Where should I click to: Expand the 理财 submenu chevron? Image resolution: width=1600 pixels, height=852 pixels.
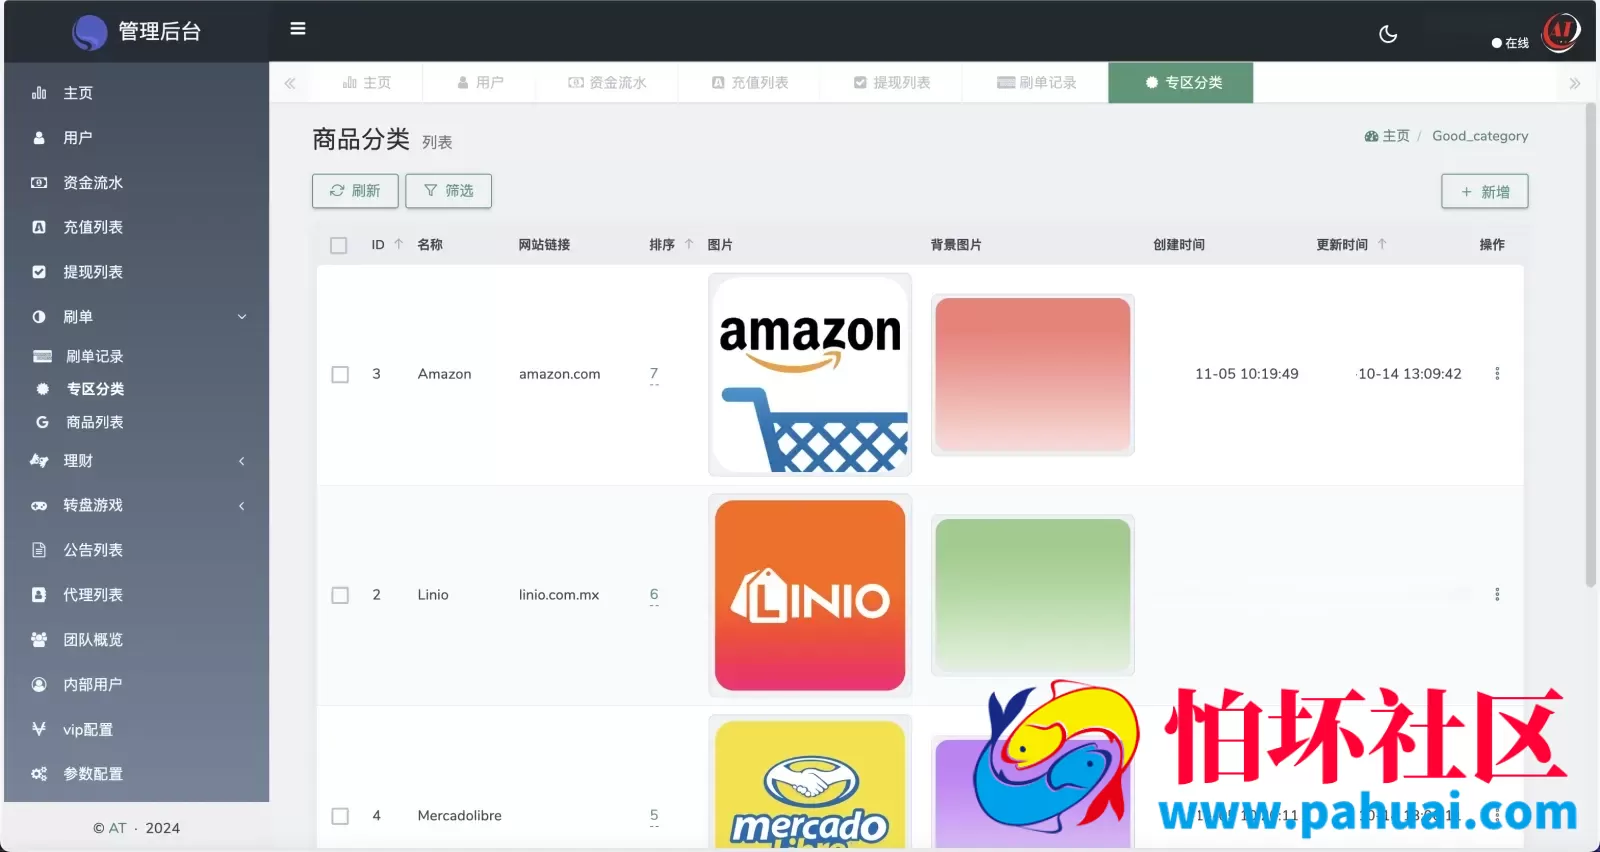(242, 461)
